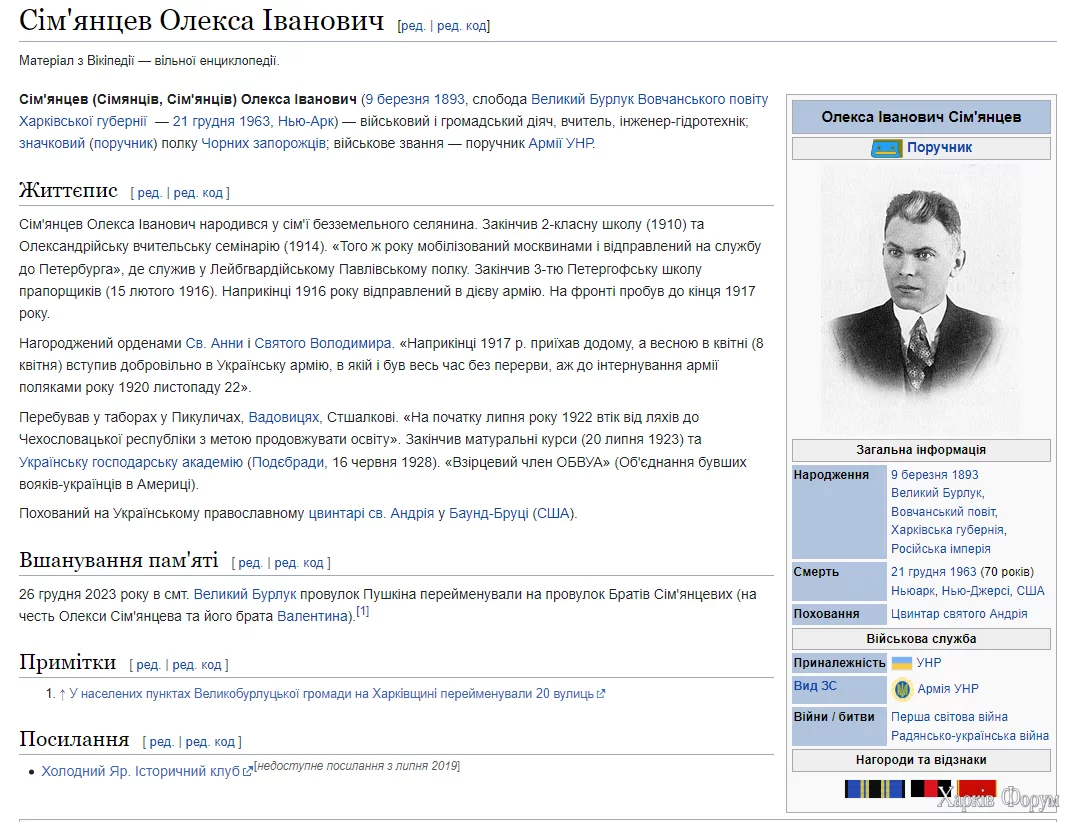This screenshot has width=1076, height=822.
Task: Open 'ред. код' for the Життєпис section
Action: (198, 193)
